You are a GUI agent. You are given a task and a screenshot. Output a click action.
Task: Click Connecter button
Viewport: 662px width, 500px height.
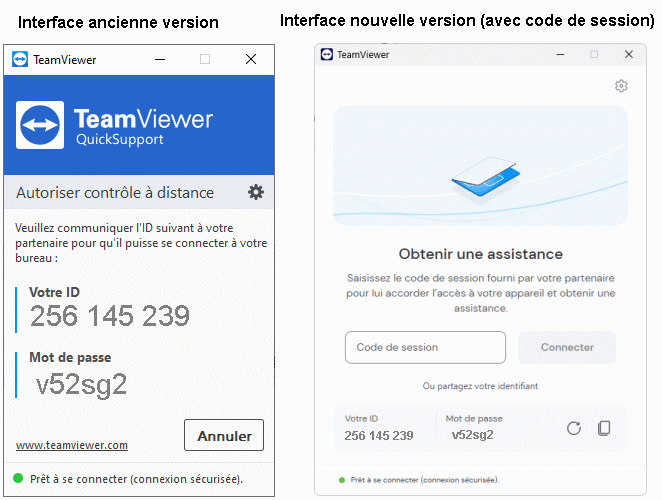pyautogui.click(x=567, y=347)
